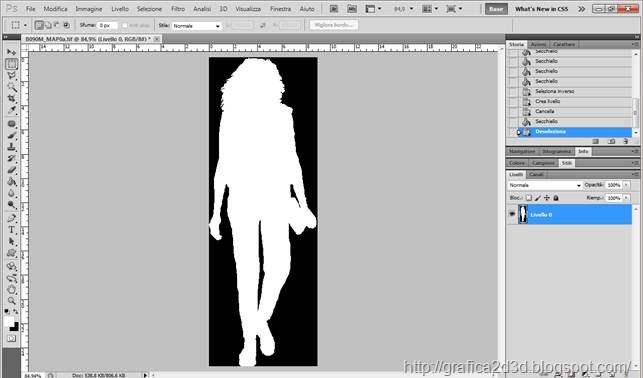Toggle lock image pixels

coord(538,198)
